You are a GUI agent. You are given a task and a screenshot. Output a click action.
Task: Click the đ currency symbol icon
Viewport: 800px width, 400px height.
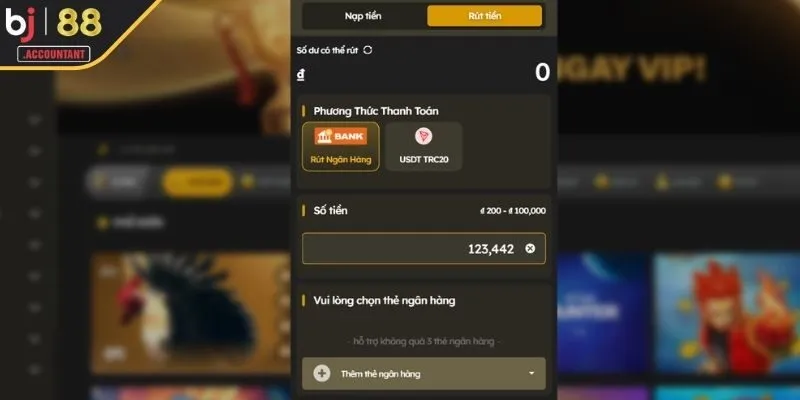click(x=301, y=74)
